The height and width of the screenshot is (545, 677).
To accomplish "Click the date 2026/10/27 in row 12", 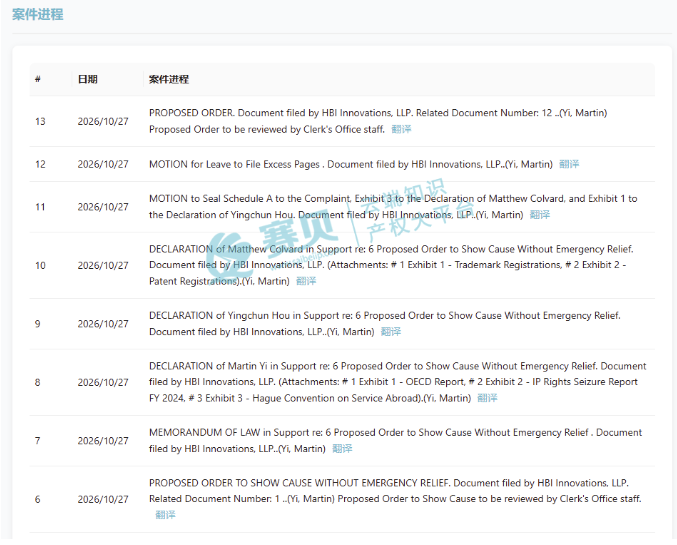I will tap(103, 164).
